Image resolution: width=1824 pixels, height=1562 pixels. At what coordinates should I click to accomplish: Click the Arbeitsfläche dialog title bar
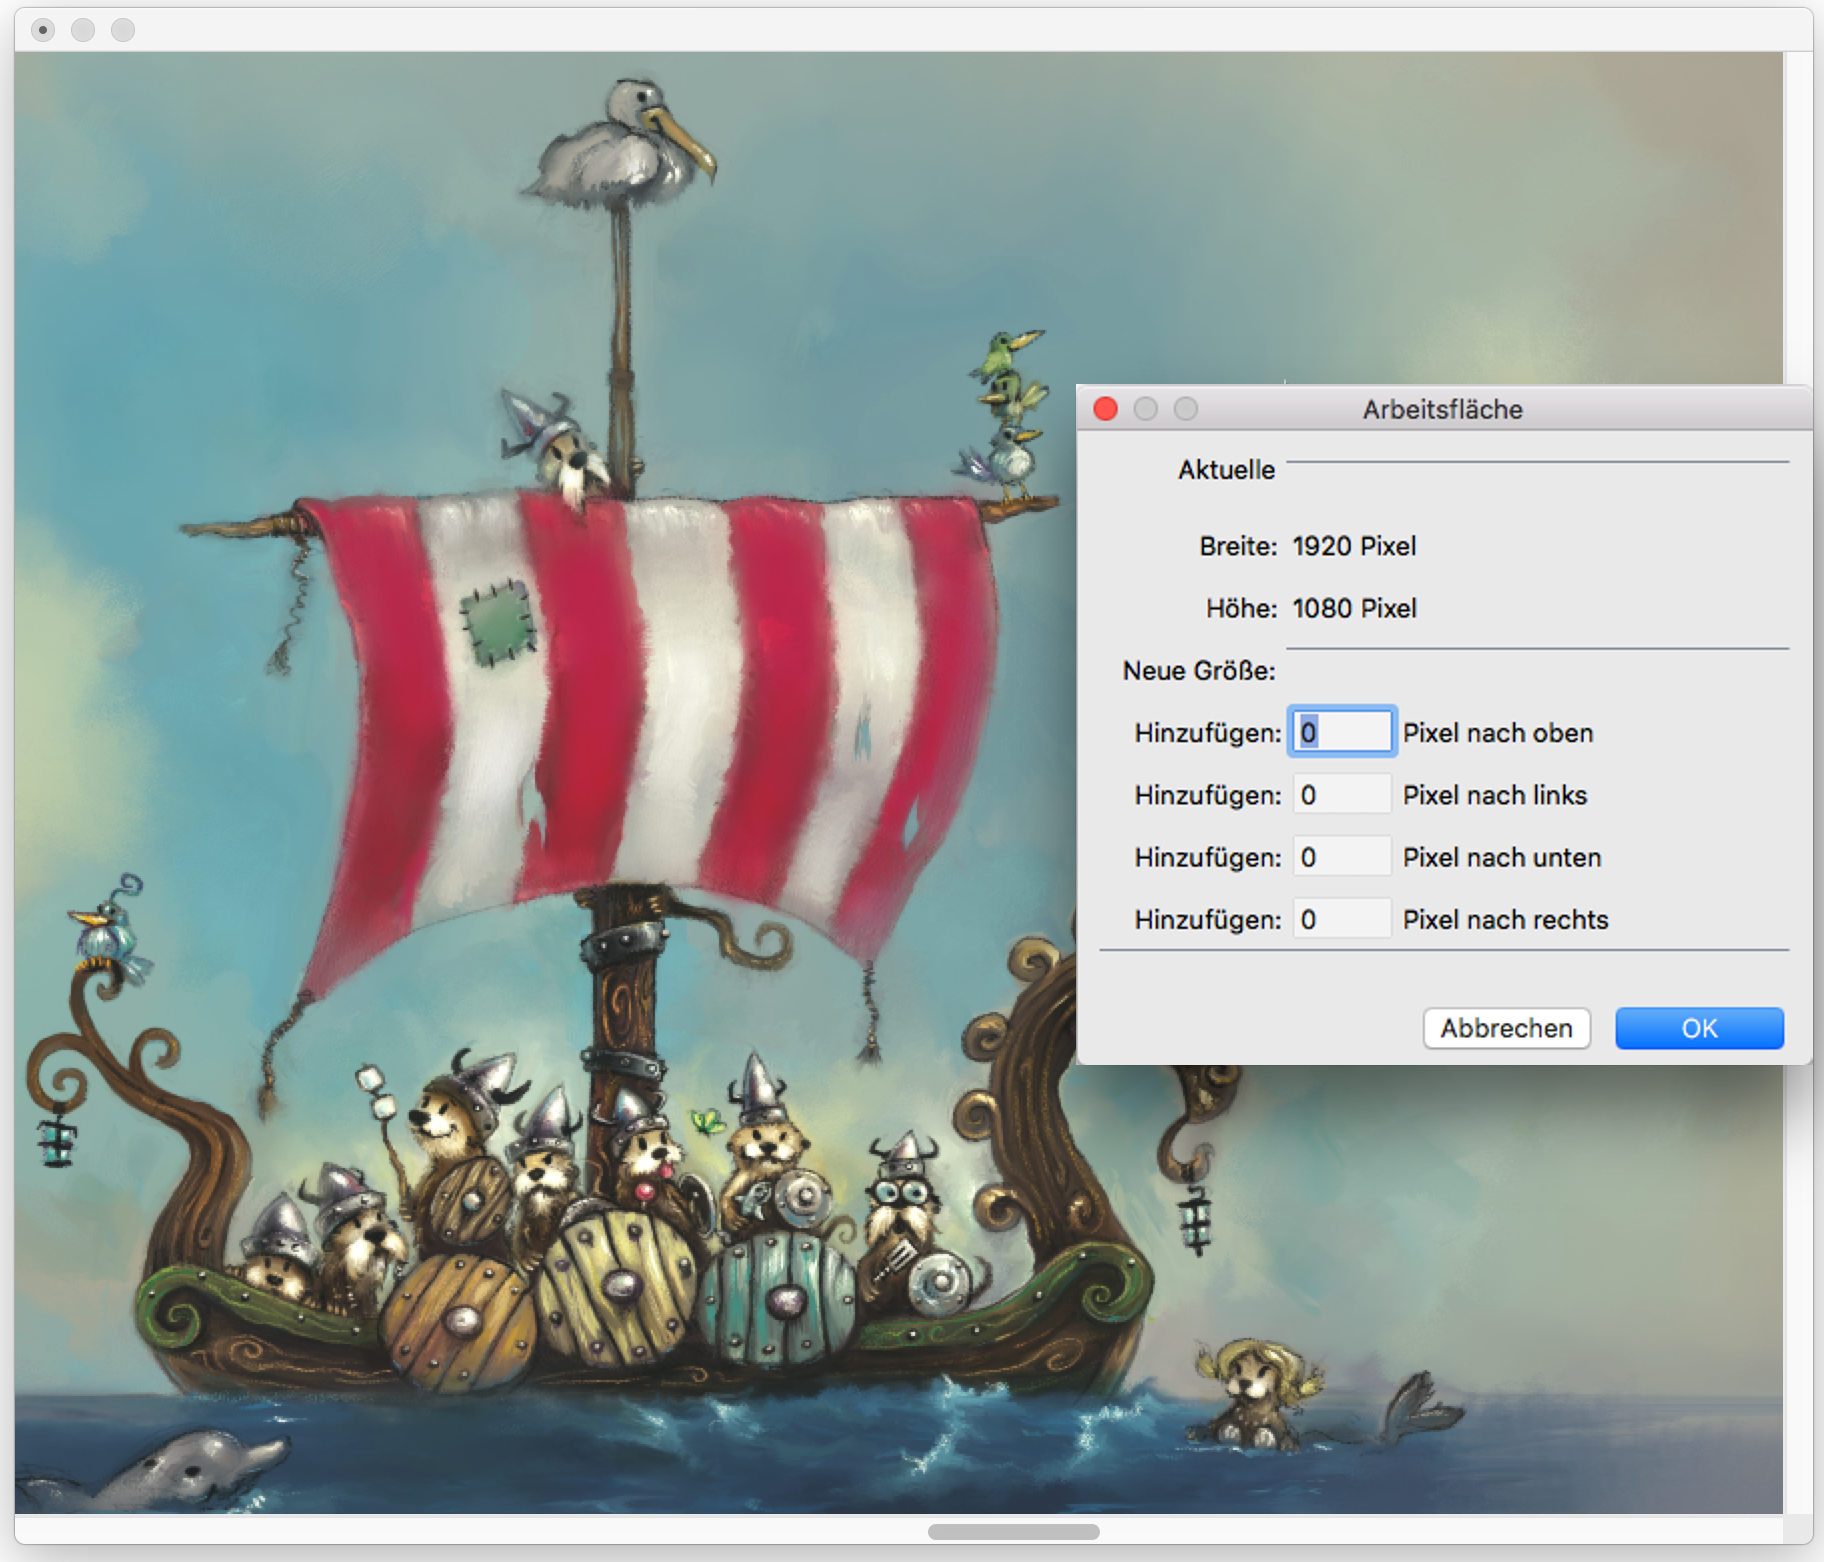point(1442,409)
